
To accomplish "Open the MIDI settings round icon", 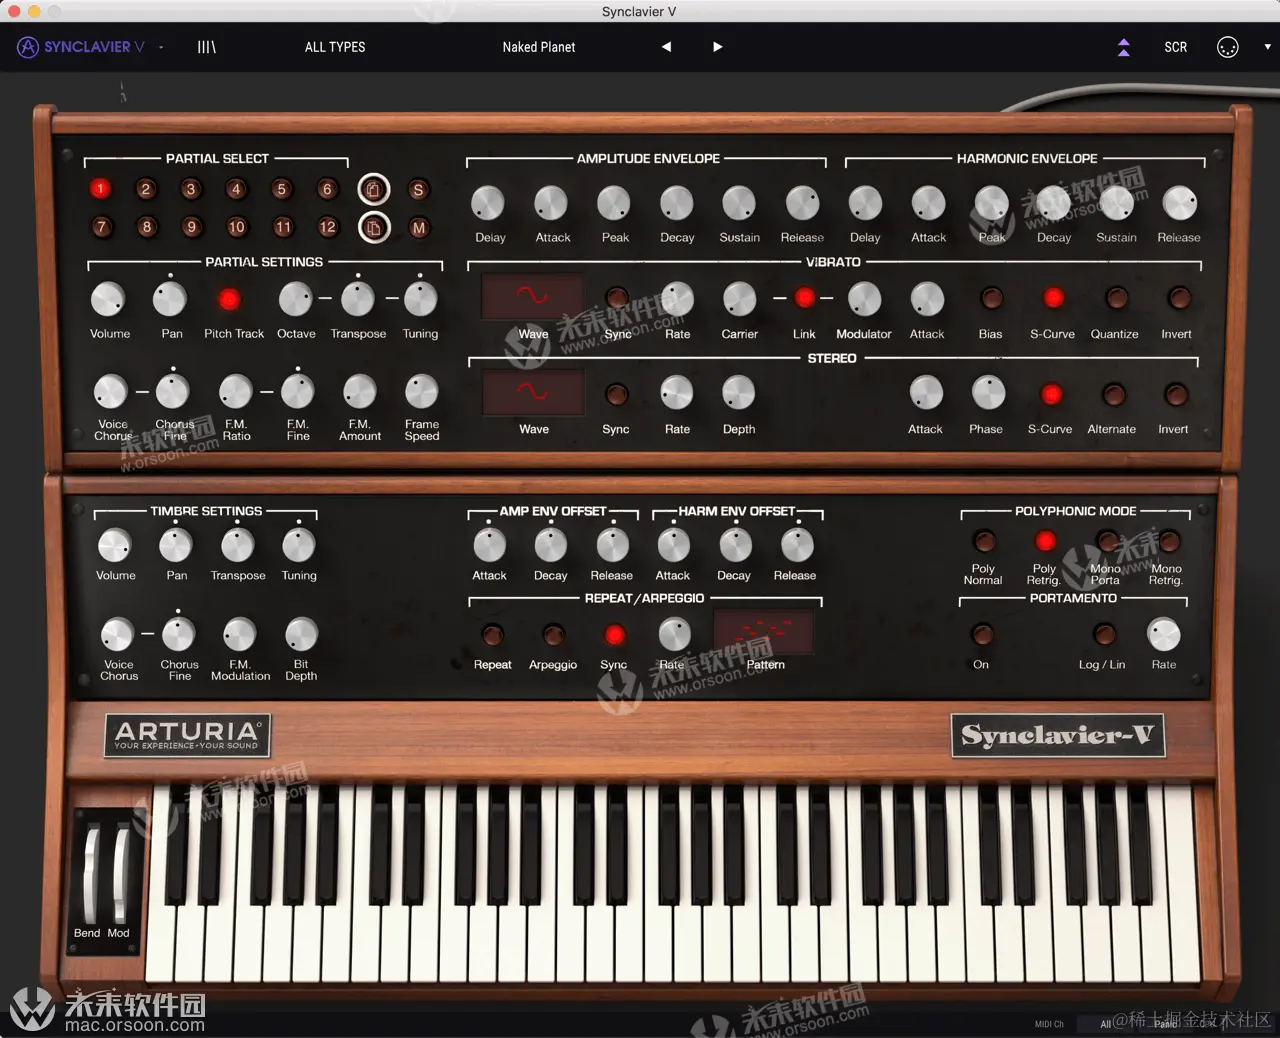I will (x=1228, y=47).
